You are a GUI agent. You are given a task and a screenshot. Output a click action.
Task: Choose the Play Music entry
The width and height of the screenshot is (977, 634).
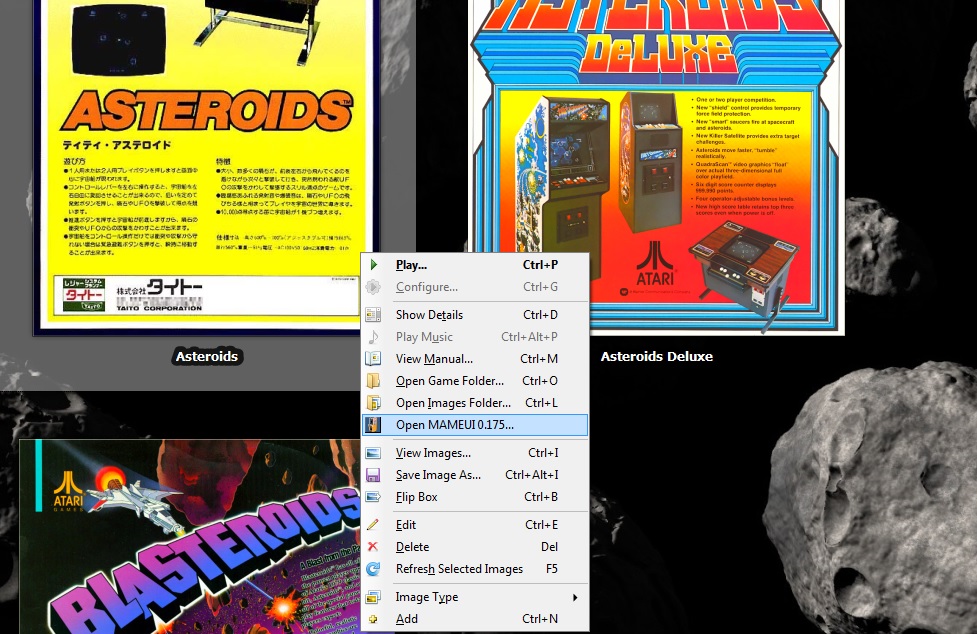coord(475,337)
